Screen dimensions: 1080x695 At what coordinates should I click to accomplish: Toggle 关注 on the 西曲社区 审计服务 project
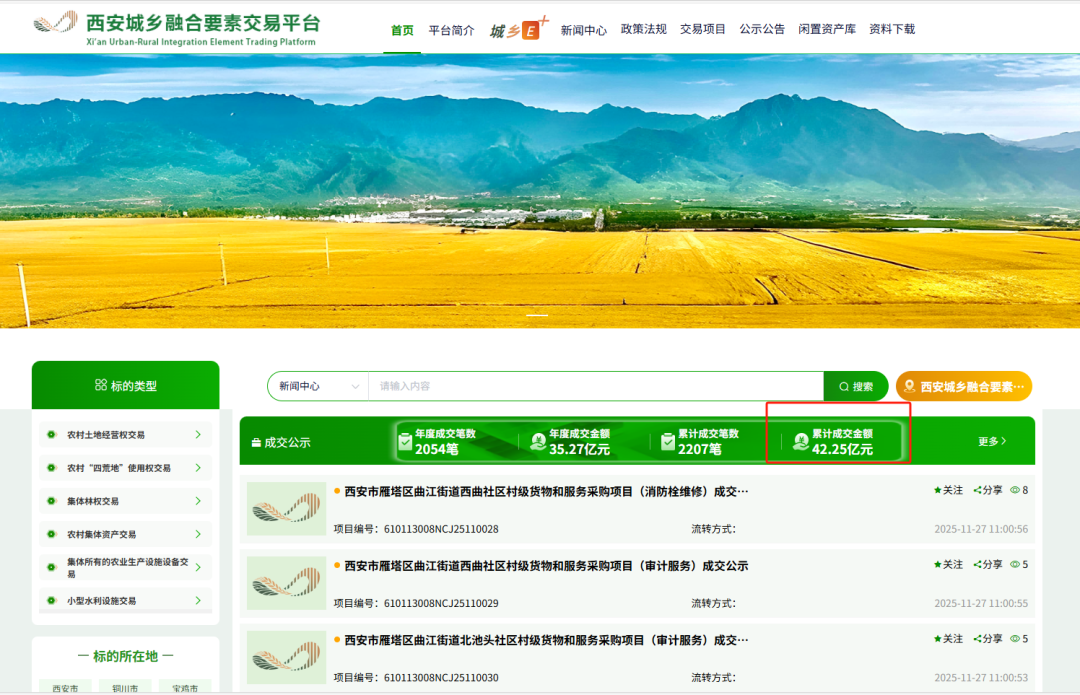point(948,564)
